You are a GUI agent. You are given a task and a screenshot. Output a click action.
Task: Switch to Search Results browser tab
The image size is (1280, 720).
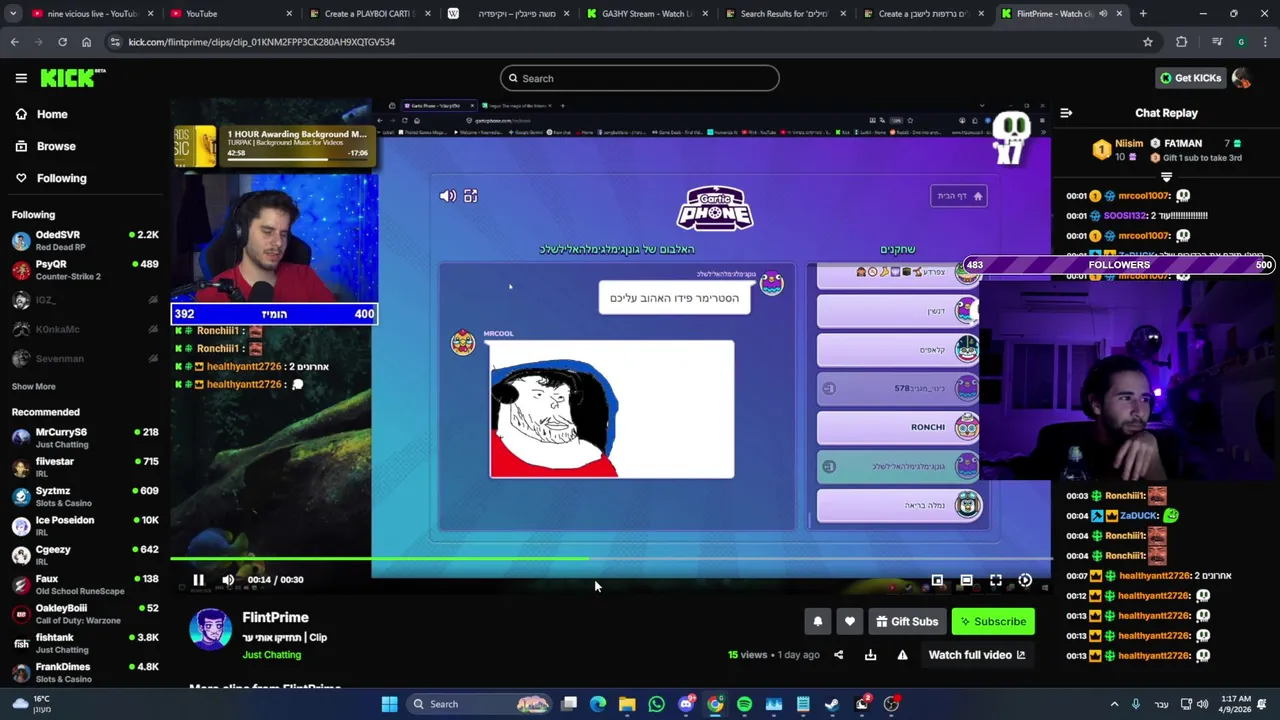coord(784,14)
